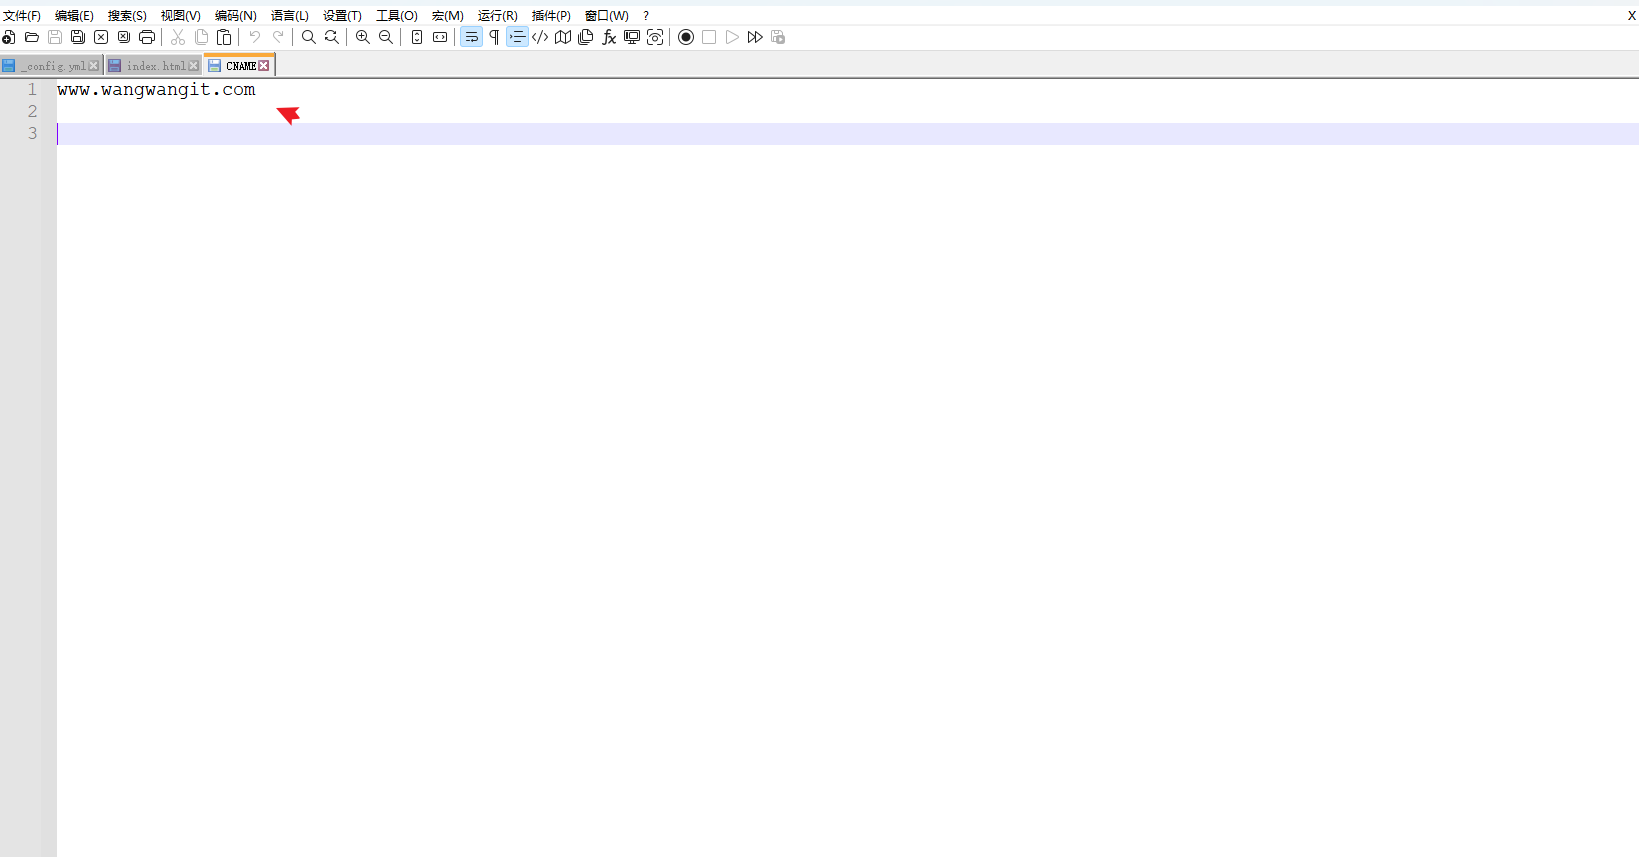1639x857 pixels.
Task: Toggle word wrap in the toolbar
Action: point(471,37)
